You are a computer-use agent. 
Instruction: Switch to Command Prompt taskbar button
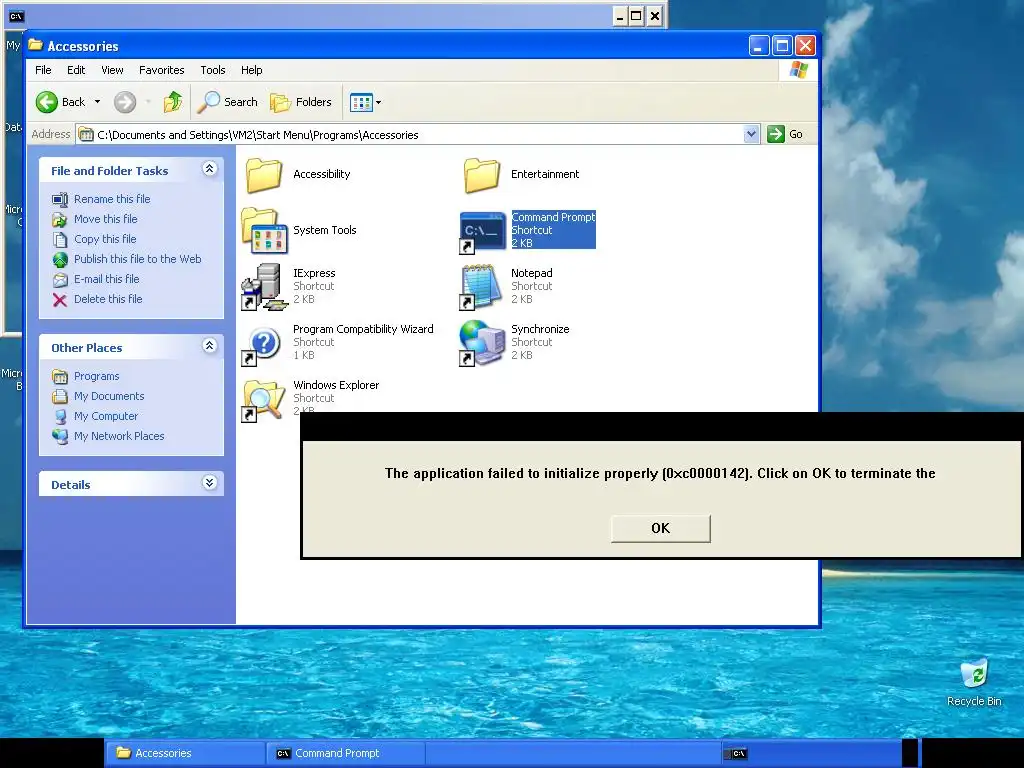(x=346, y=753)
